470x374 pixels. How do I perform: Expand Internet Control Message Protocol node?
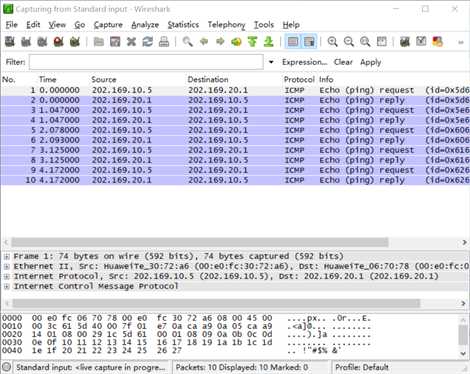tap(7, 286)
